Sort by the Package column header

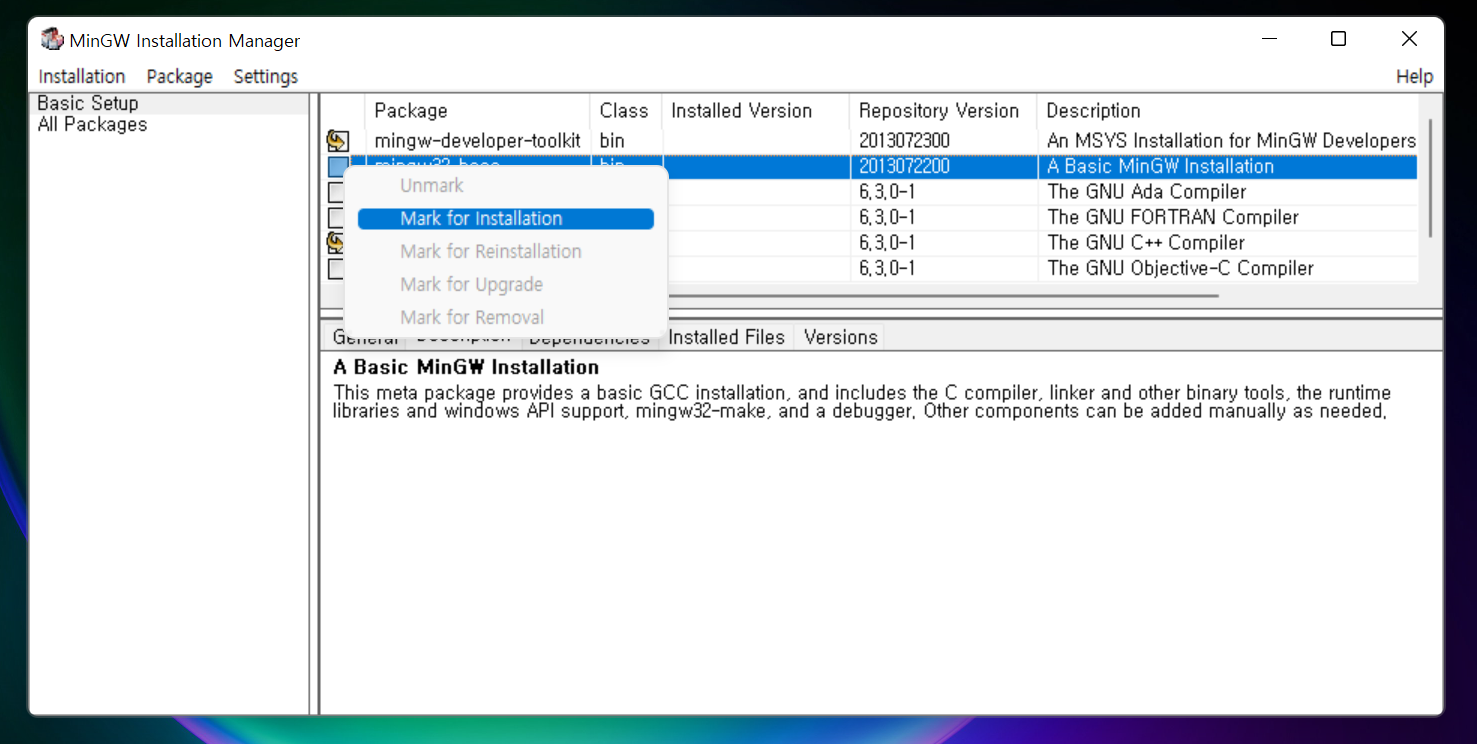[478, 111]
